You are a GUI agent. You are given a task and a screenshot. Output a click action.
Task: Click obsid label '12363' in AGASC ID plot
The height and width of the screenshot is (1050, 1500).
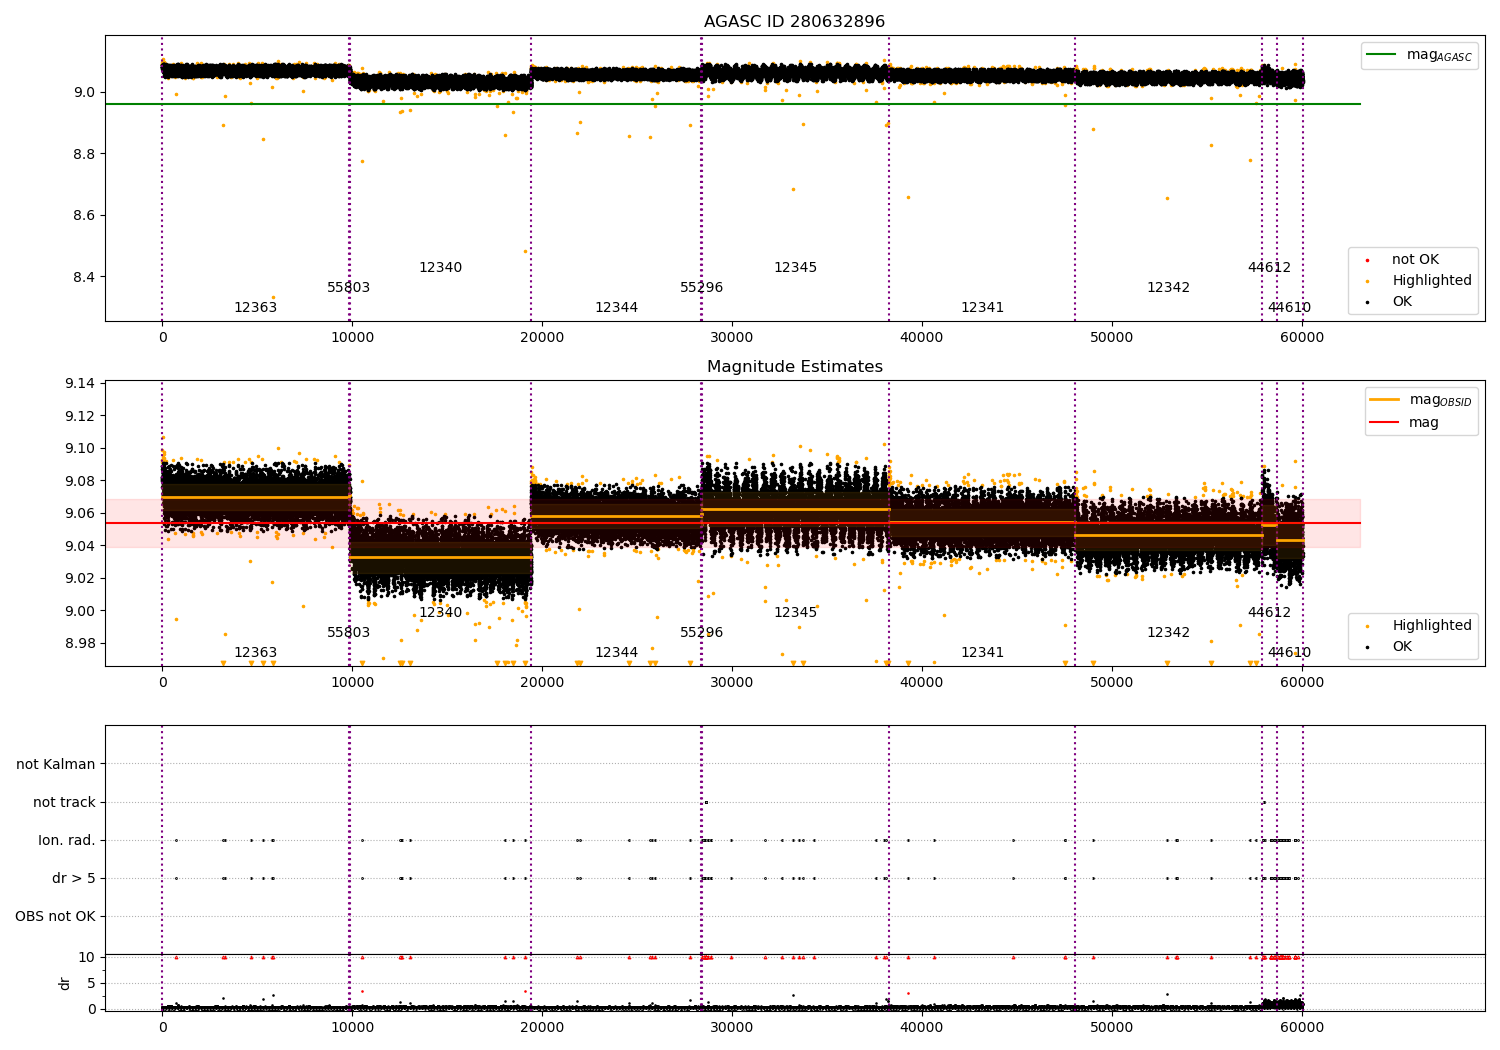255,308
